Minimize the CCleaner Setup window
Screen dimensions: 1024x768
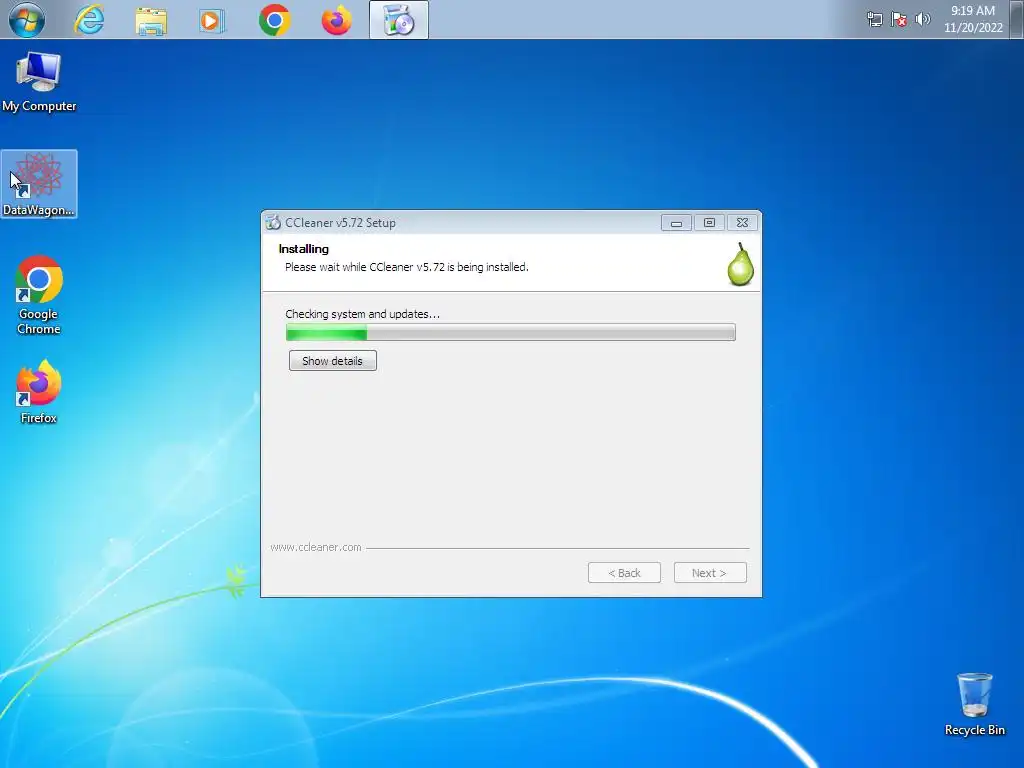point(676,223)
